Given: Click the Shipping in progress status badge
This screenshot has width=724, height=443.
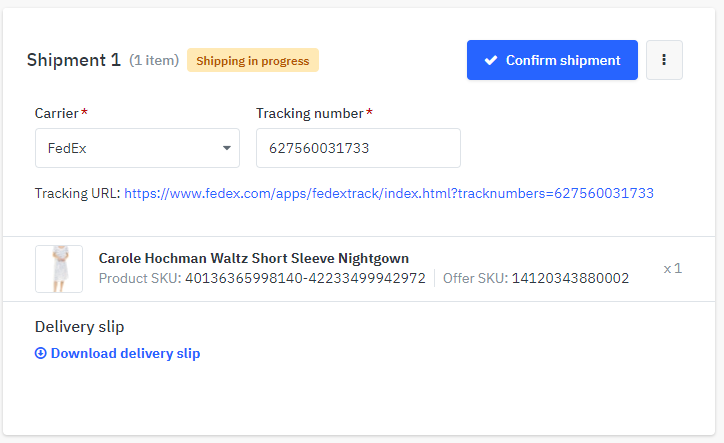Looking at the screenshot, I should click(253, 61).
